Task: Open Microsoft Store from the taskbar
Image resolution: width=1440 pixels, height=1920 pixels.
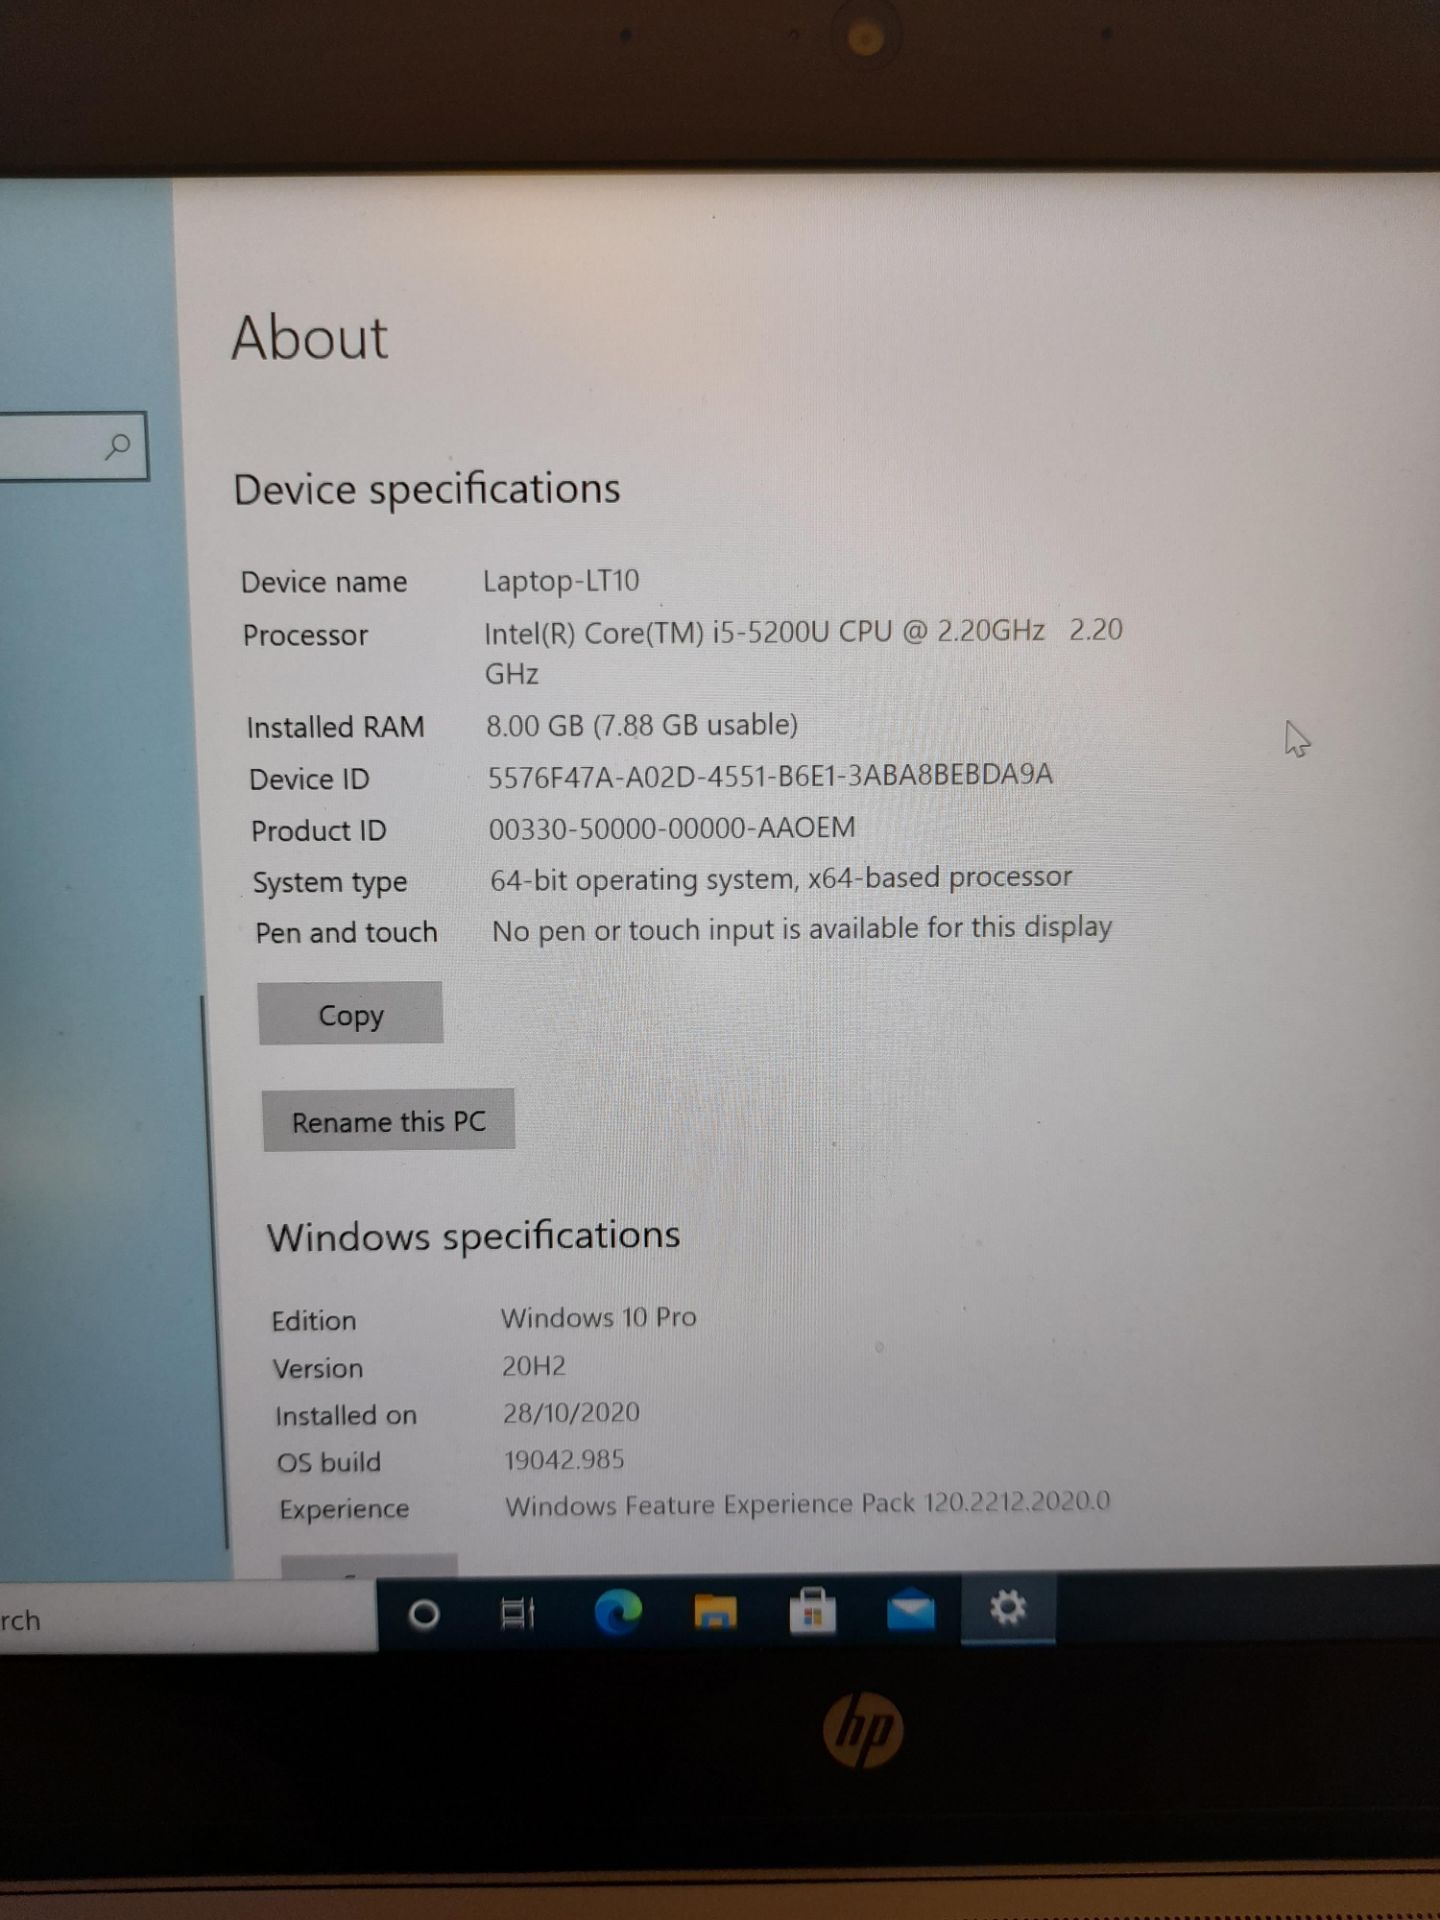Action: tap(813, 1611)
